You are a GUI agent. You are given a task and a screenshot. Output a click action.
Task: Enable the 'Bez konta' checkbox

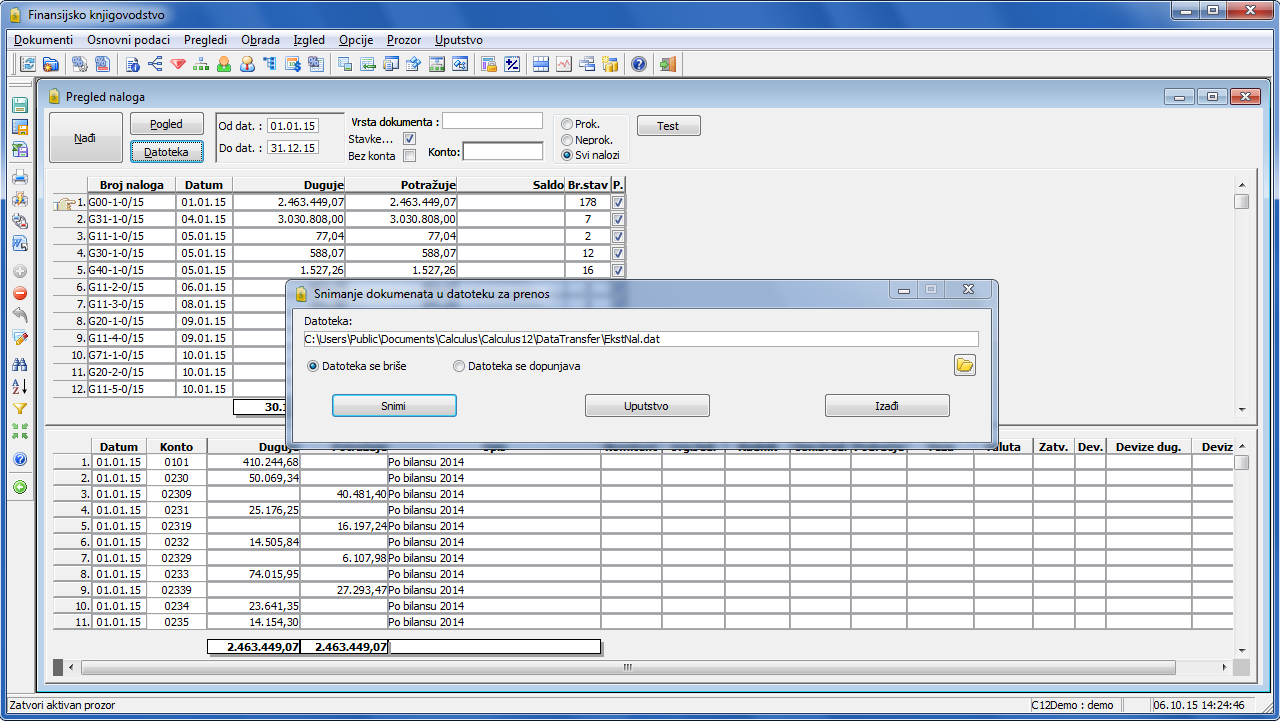(409, 156)
